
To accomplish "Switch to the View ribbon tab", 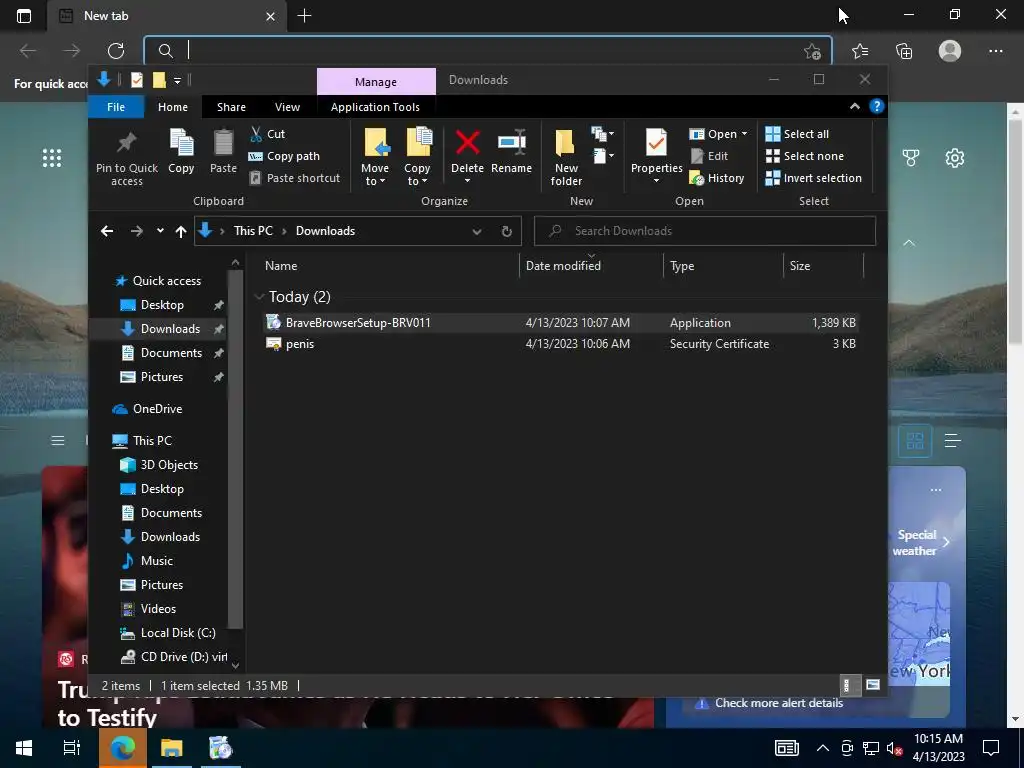I will 287,107.
